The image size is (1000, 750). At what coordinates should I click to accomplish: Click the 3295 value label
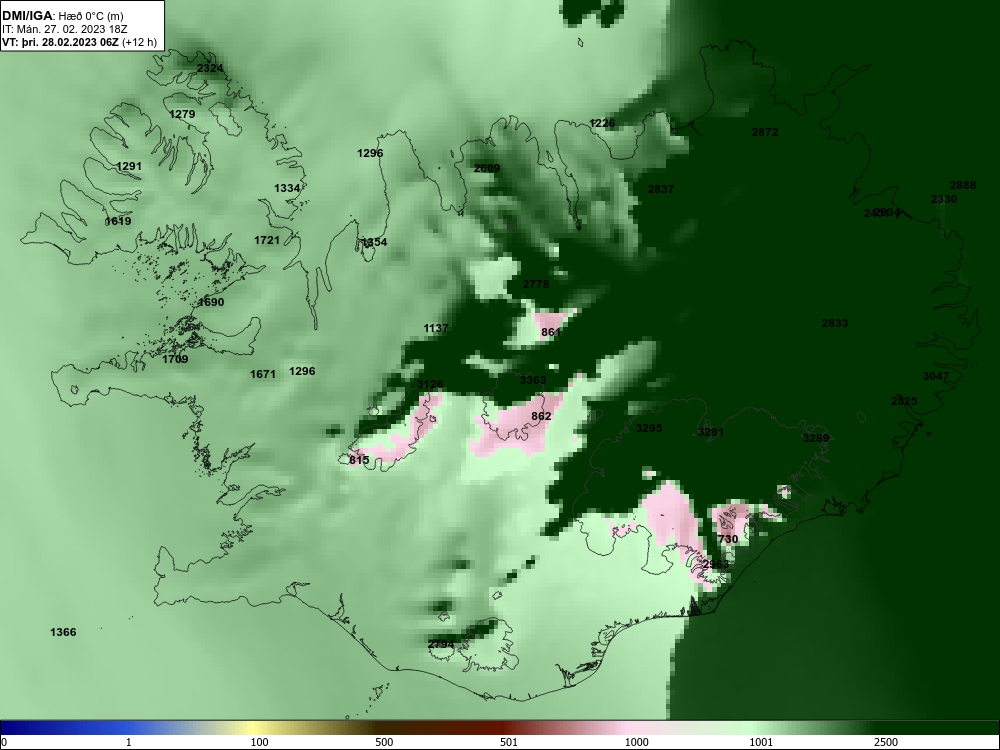649,429
